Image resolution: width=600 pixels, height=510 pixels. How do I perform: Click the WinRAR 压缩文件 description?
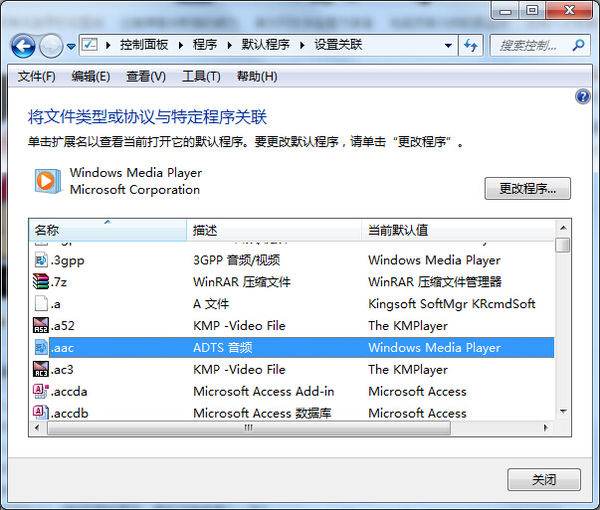pyautogui.click(x=242, y=282)
